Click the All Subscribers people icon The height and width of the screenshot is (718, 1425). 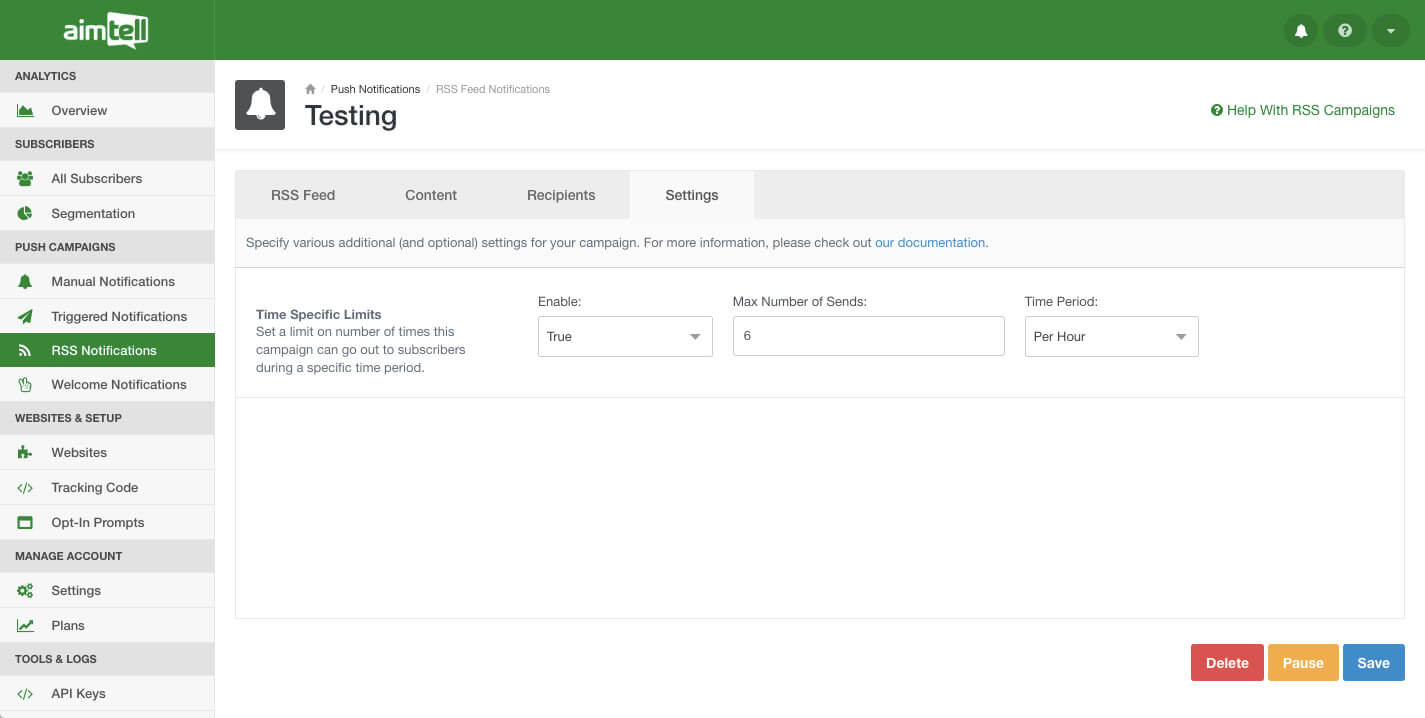[x=25, y=179]
